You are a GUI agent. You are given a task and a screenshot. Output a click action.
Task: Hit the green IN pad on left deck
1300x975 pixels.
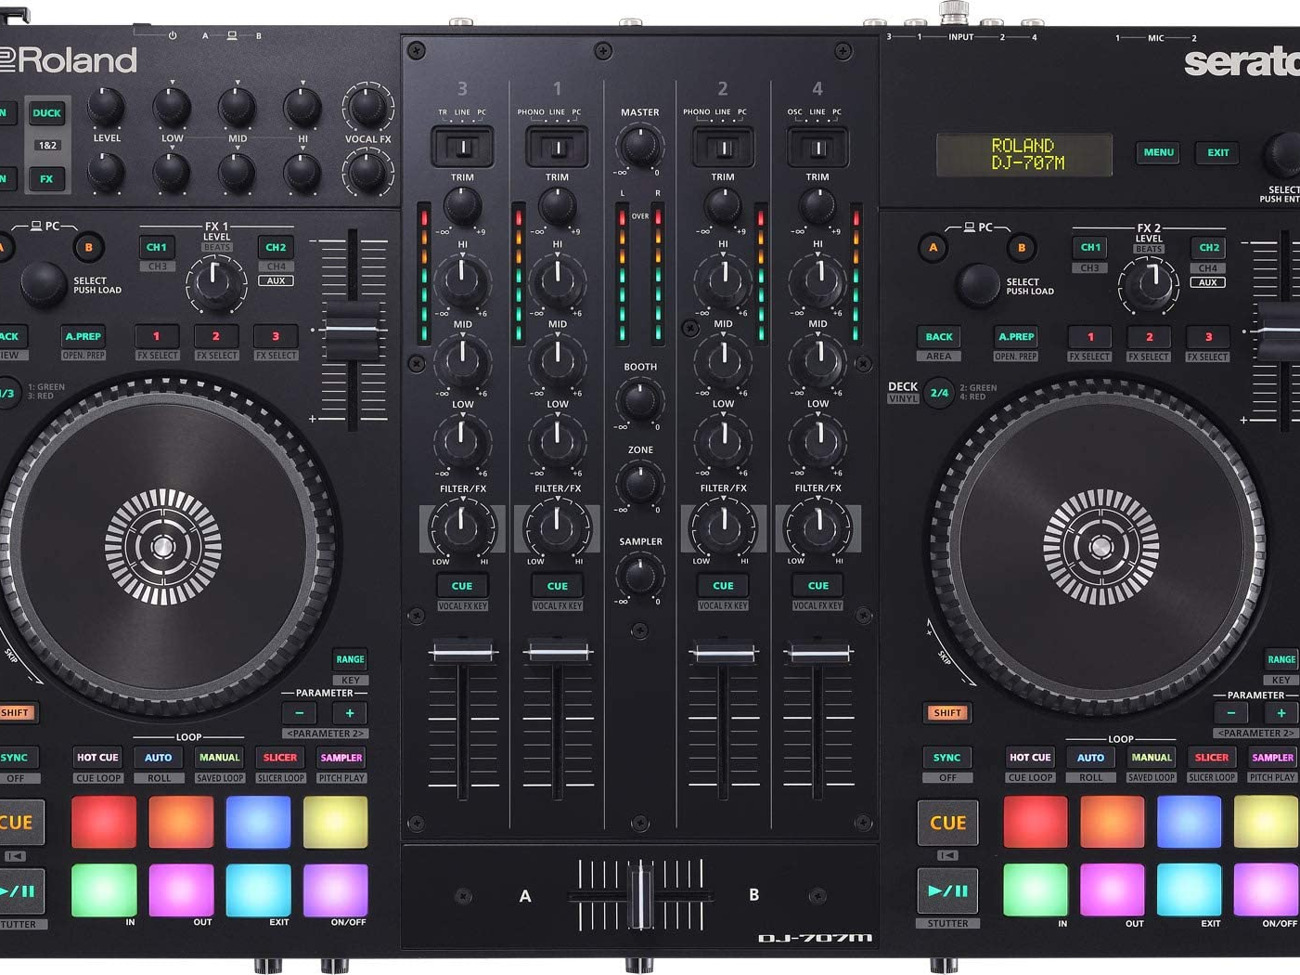[x=104, y=890]
